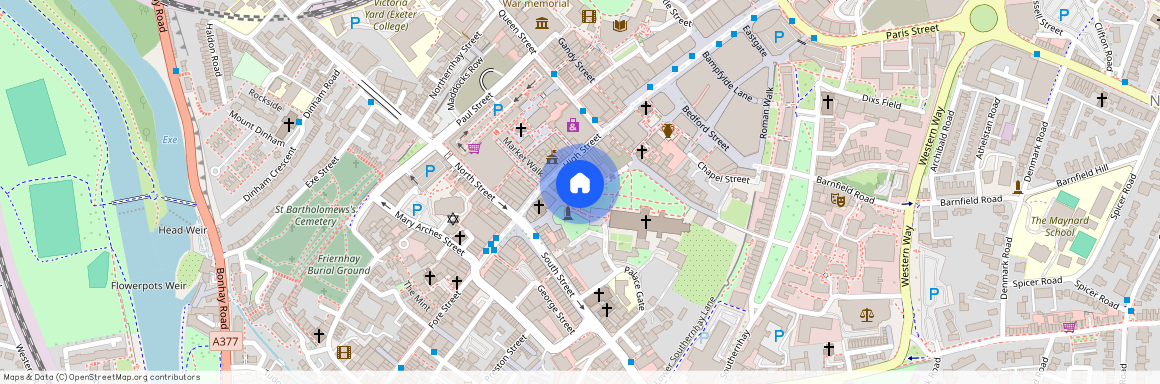Select the courthouse scales icon
The height and width of the screenshot is (384, 1160).
pos(866,314)
